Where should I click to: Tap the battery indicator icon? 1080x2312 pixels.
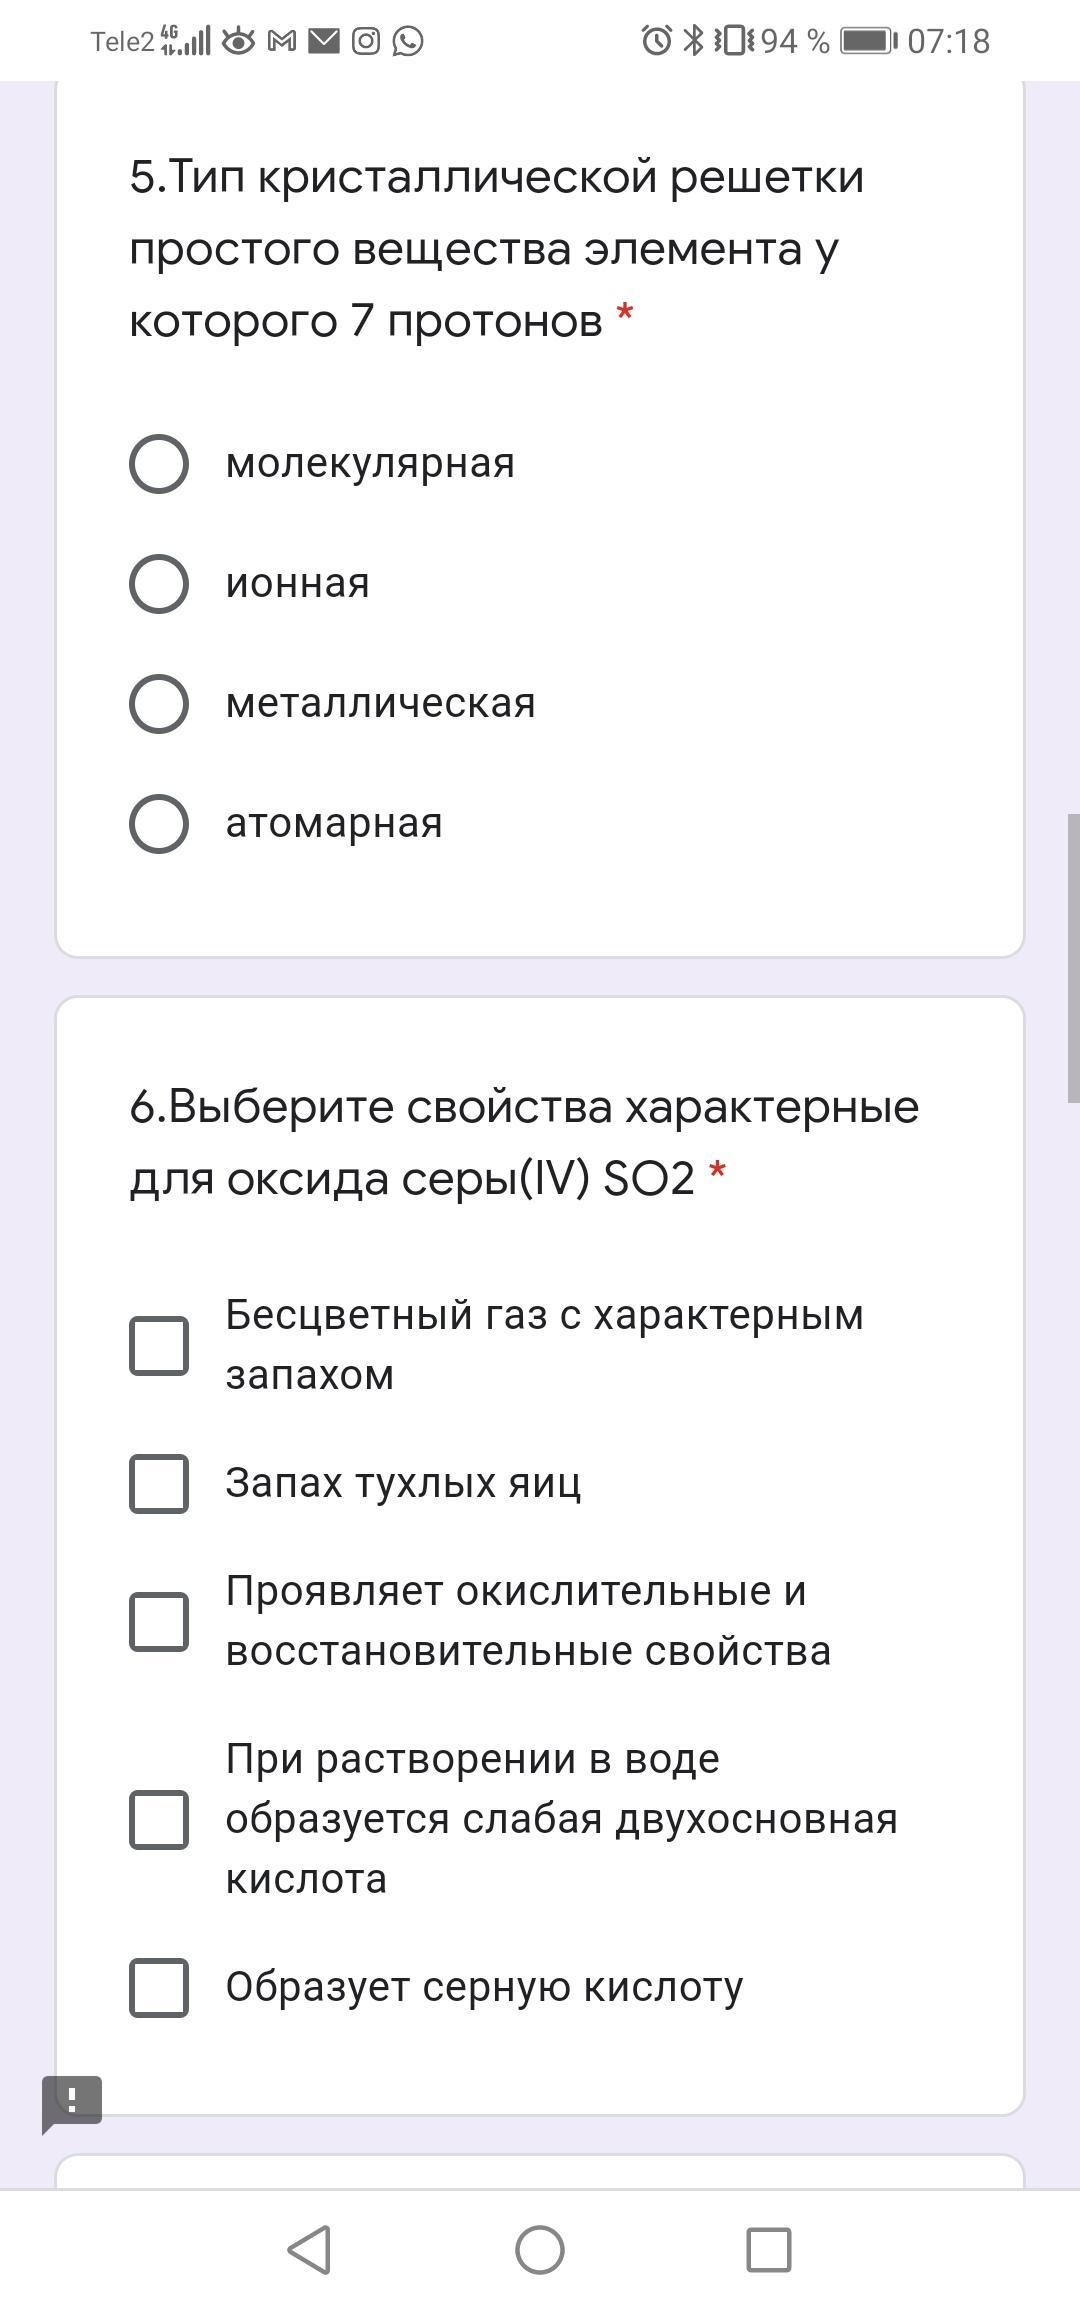tap(868, 41)
